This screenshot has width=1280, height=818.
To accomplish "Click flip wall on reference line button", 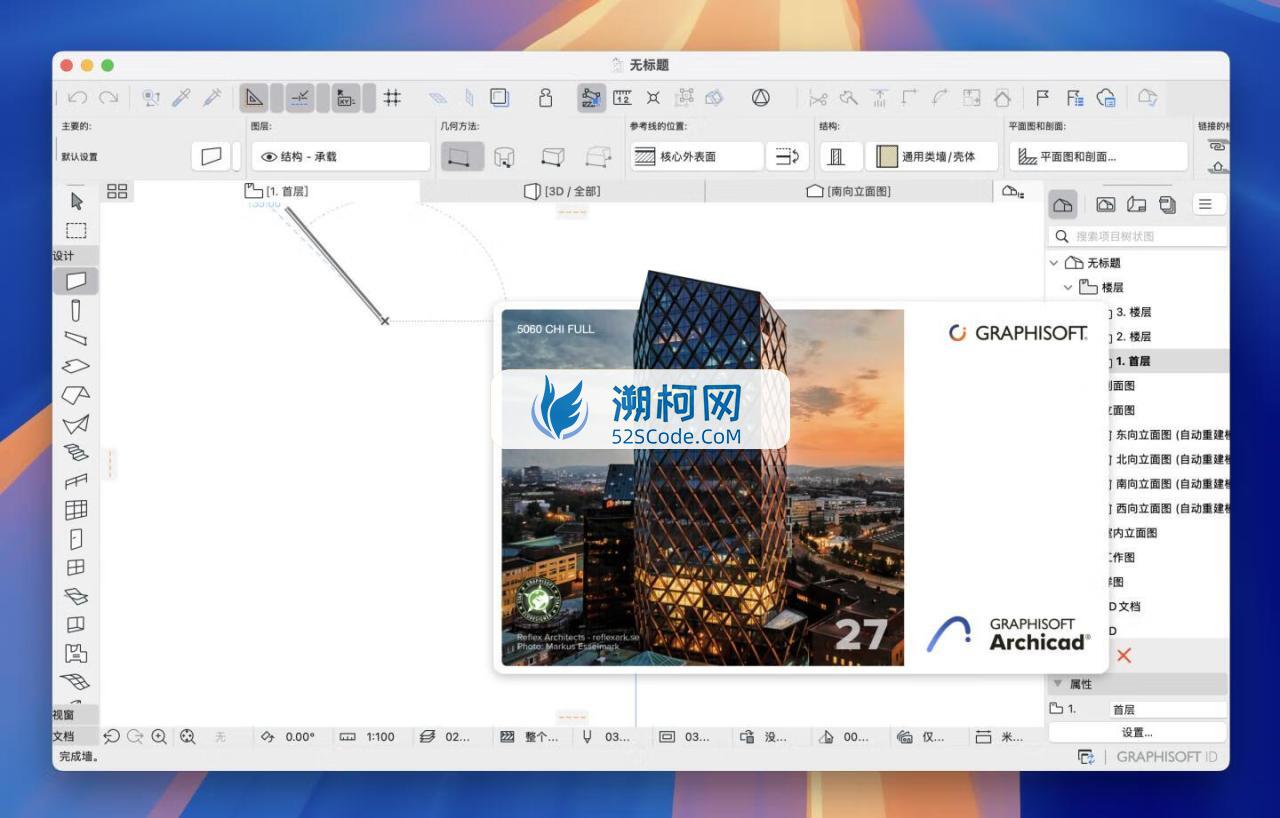I will (x=787, y=156).
